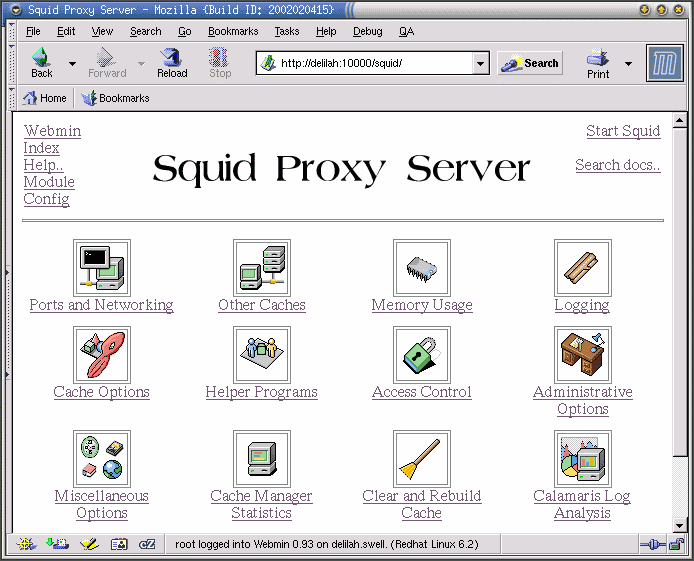This screenshot has width=694, height=561.
Task: Click the Start Squid link
Action: 623,131
